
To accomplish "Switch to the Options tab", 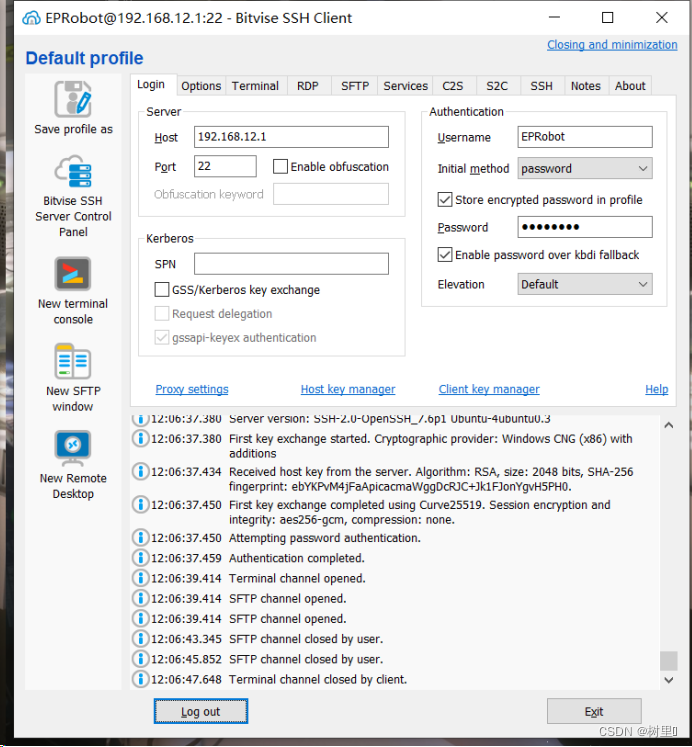I will click(201, 86).
